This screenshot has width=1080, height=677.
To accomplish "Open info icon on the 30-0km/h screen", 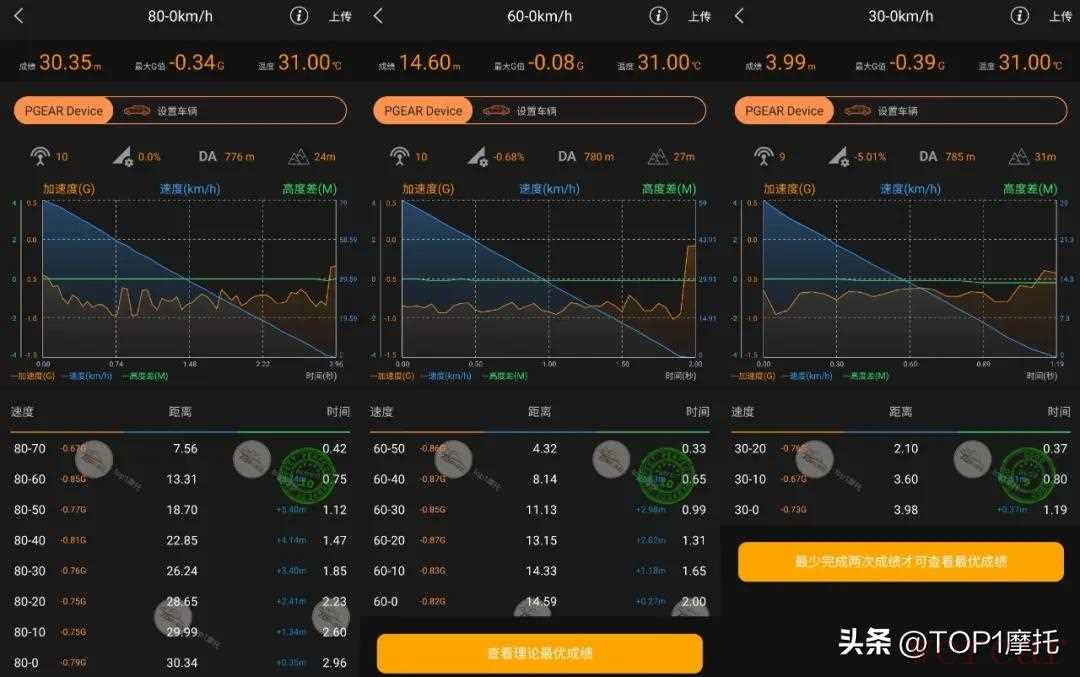I will [x=1019, y=16].
